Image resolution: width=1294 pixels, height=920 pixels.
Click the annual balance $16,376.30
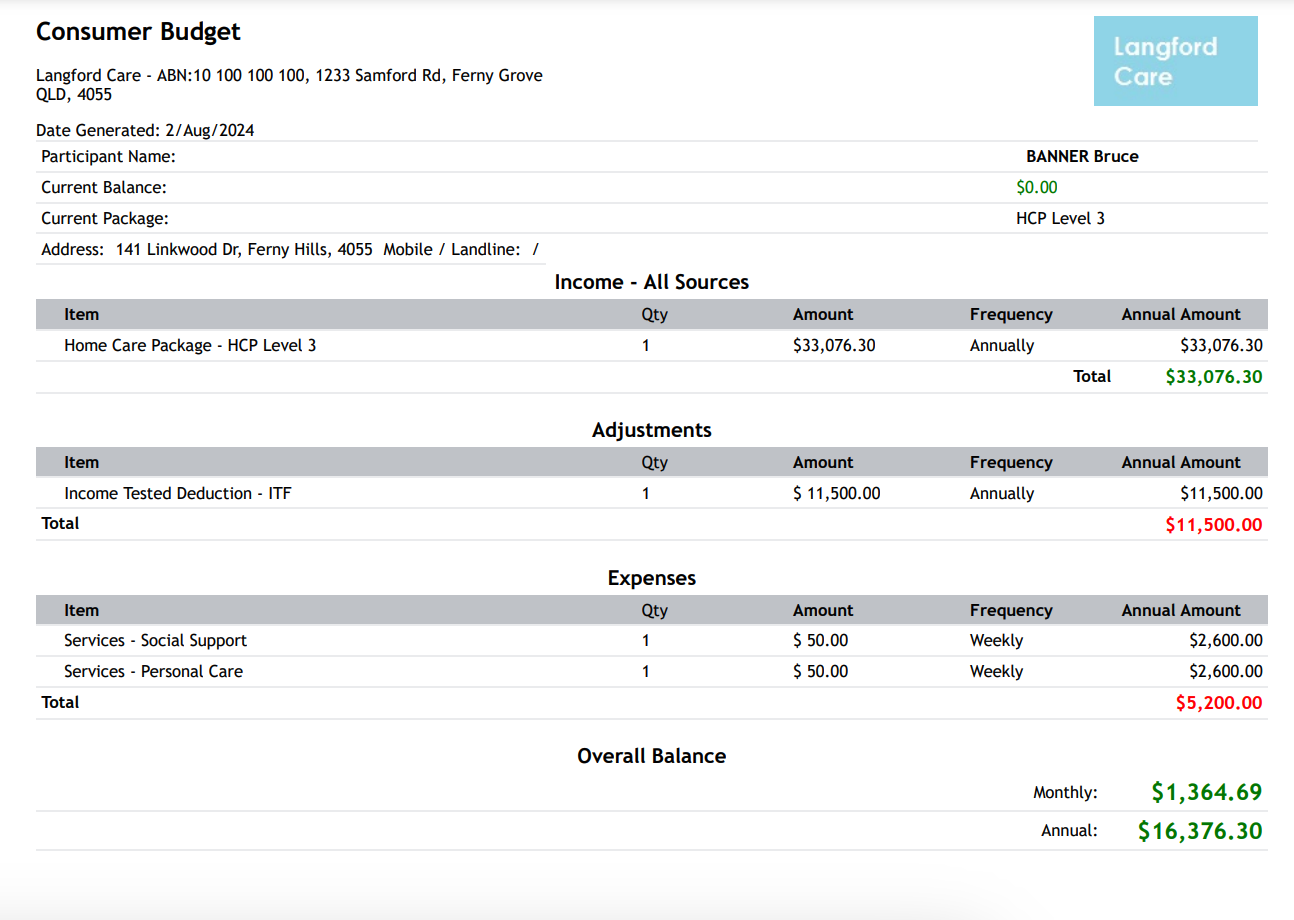click(x=1199, y=831)
